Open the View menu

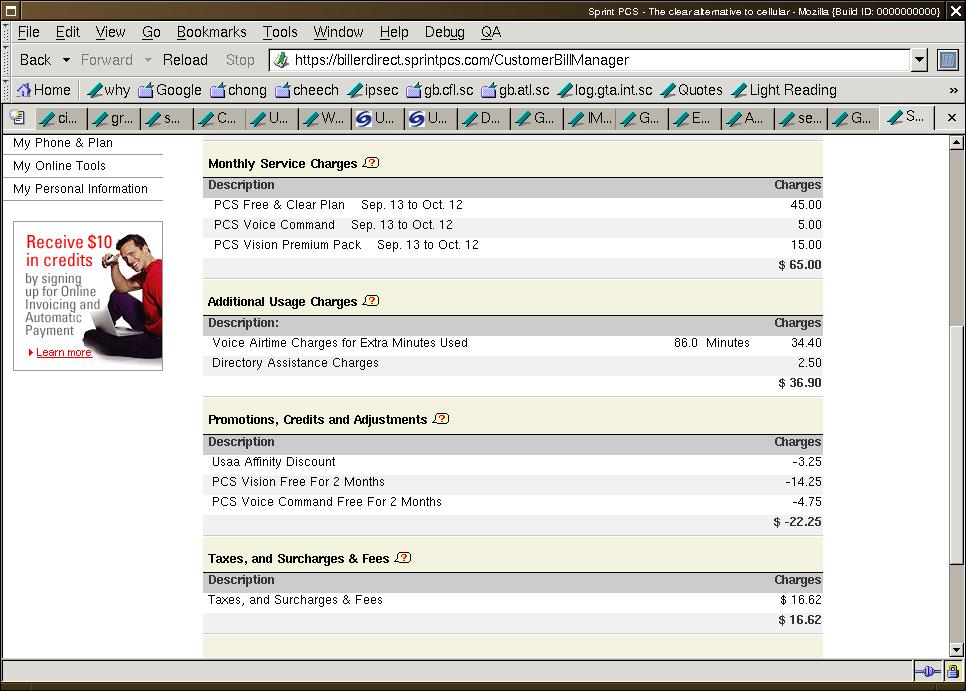pos(110,32)
